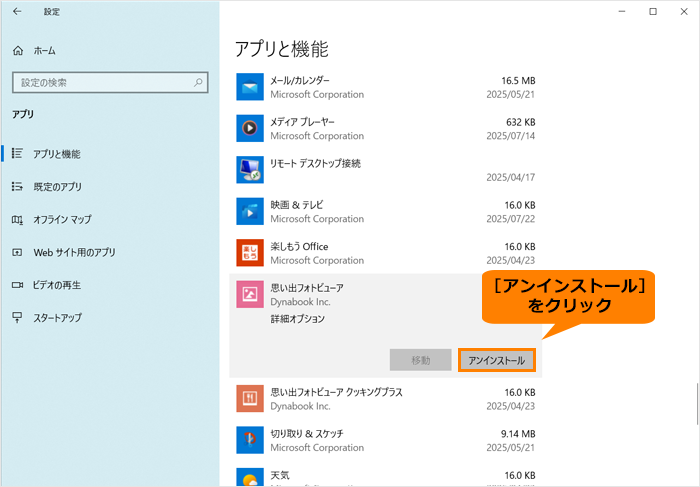Open ビデオの再生 settings

[x=57, y=285]
